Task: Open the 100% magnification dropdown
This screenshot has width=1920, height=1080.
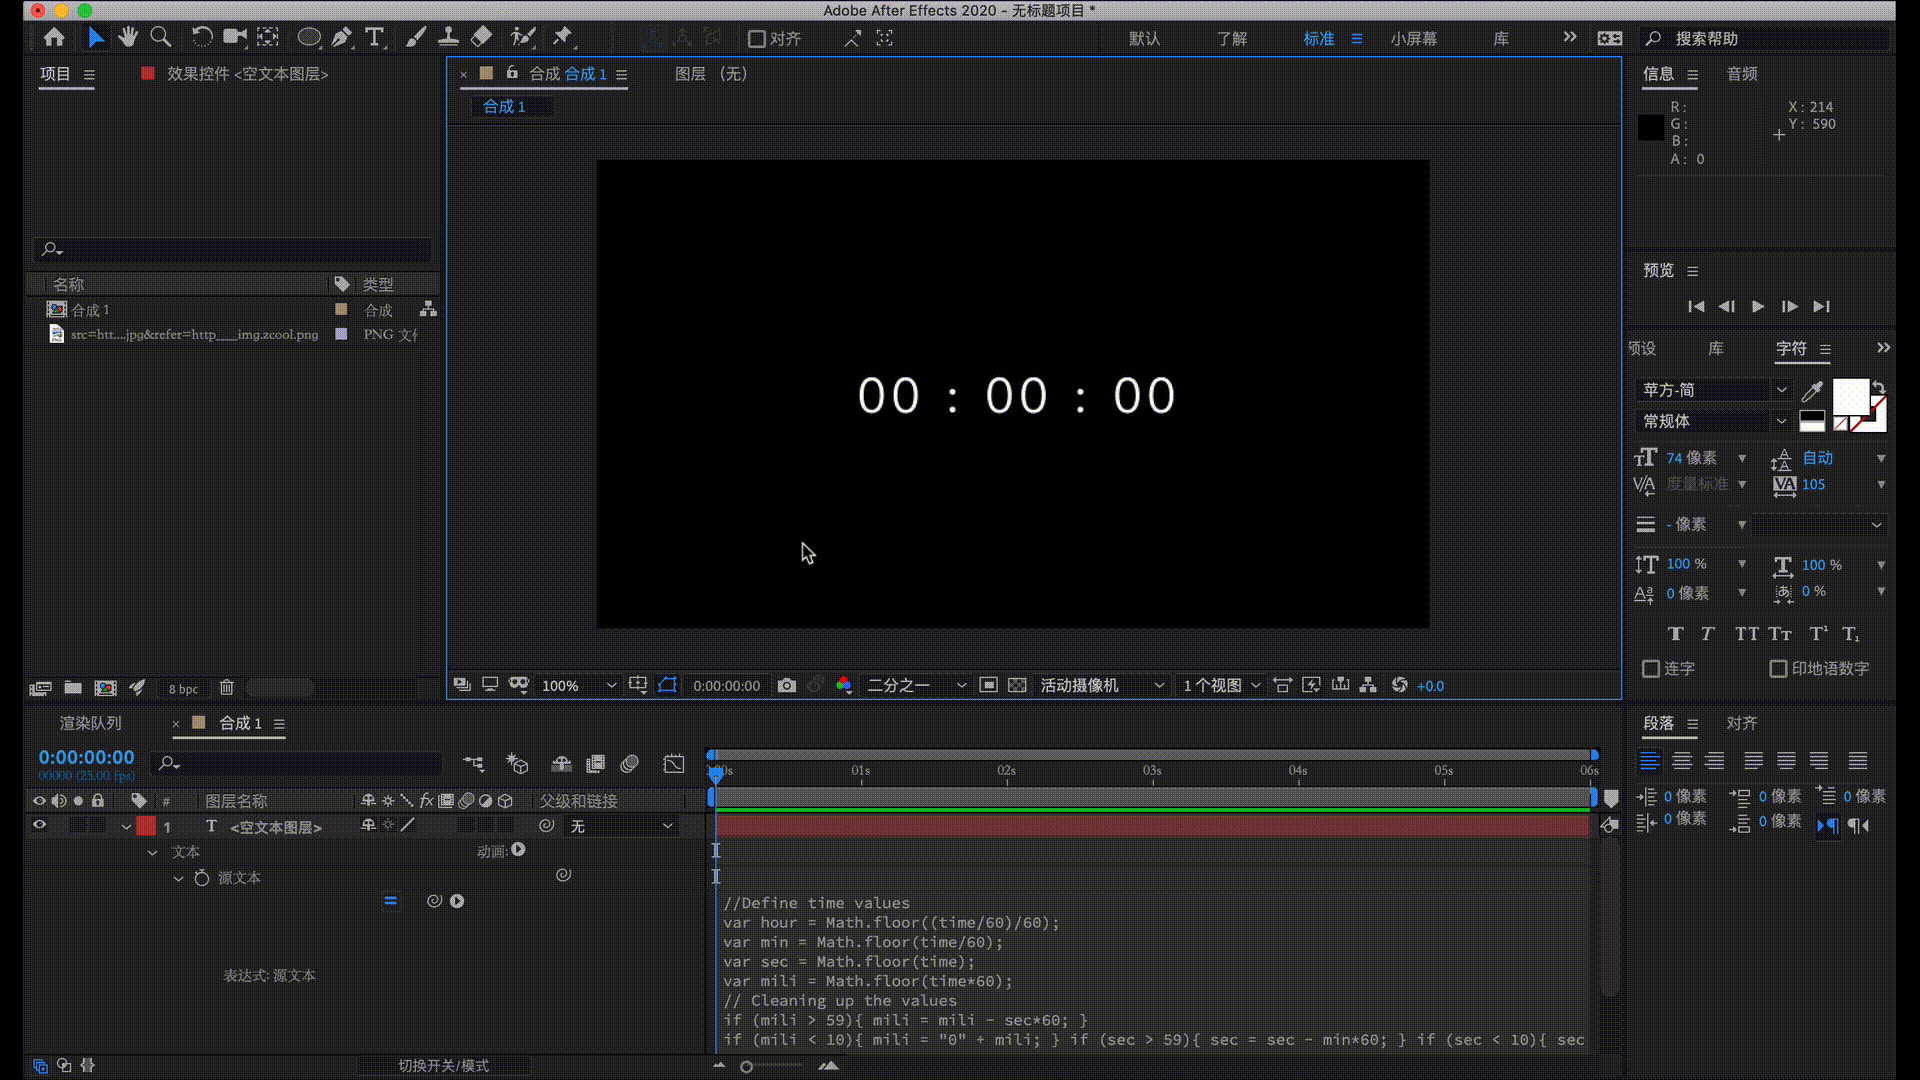Action: coord(579,685)
